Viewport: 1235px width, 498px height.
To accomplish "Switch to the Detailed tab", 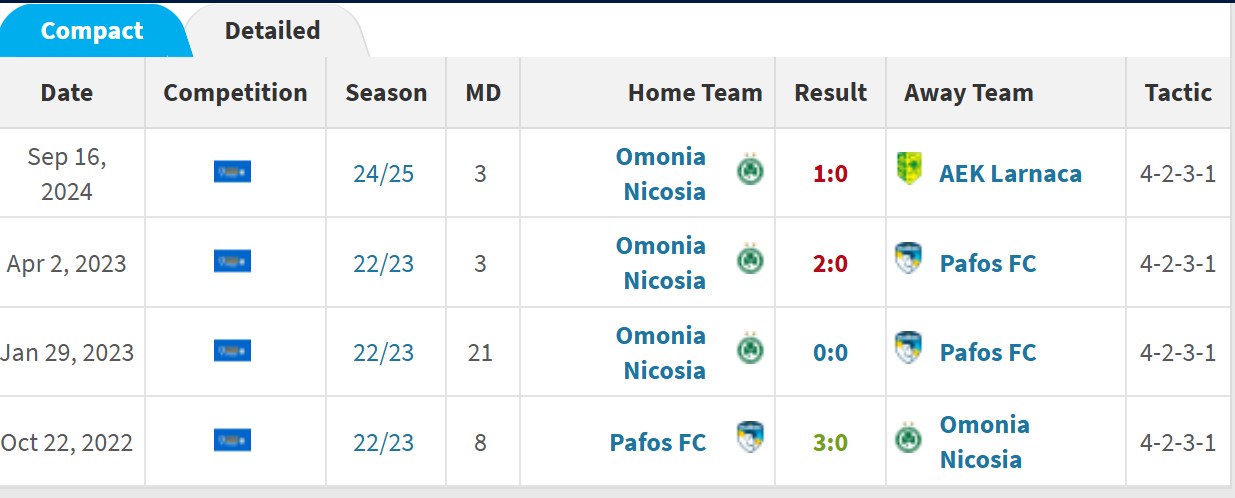I will pyautogui.click(x=272, y=31).
